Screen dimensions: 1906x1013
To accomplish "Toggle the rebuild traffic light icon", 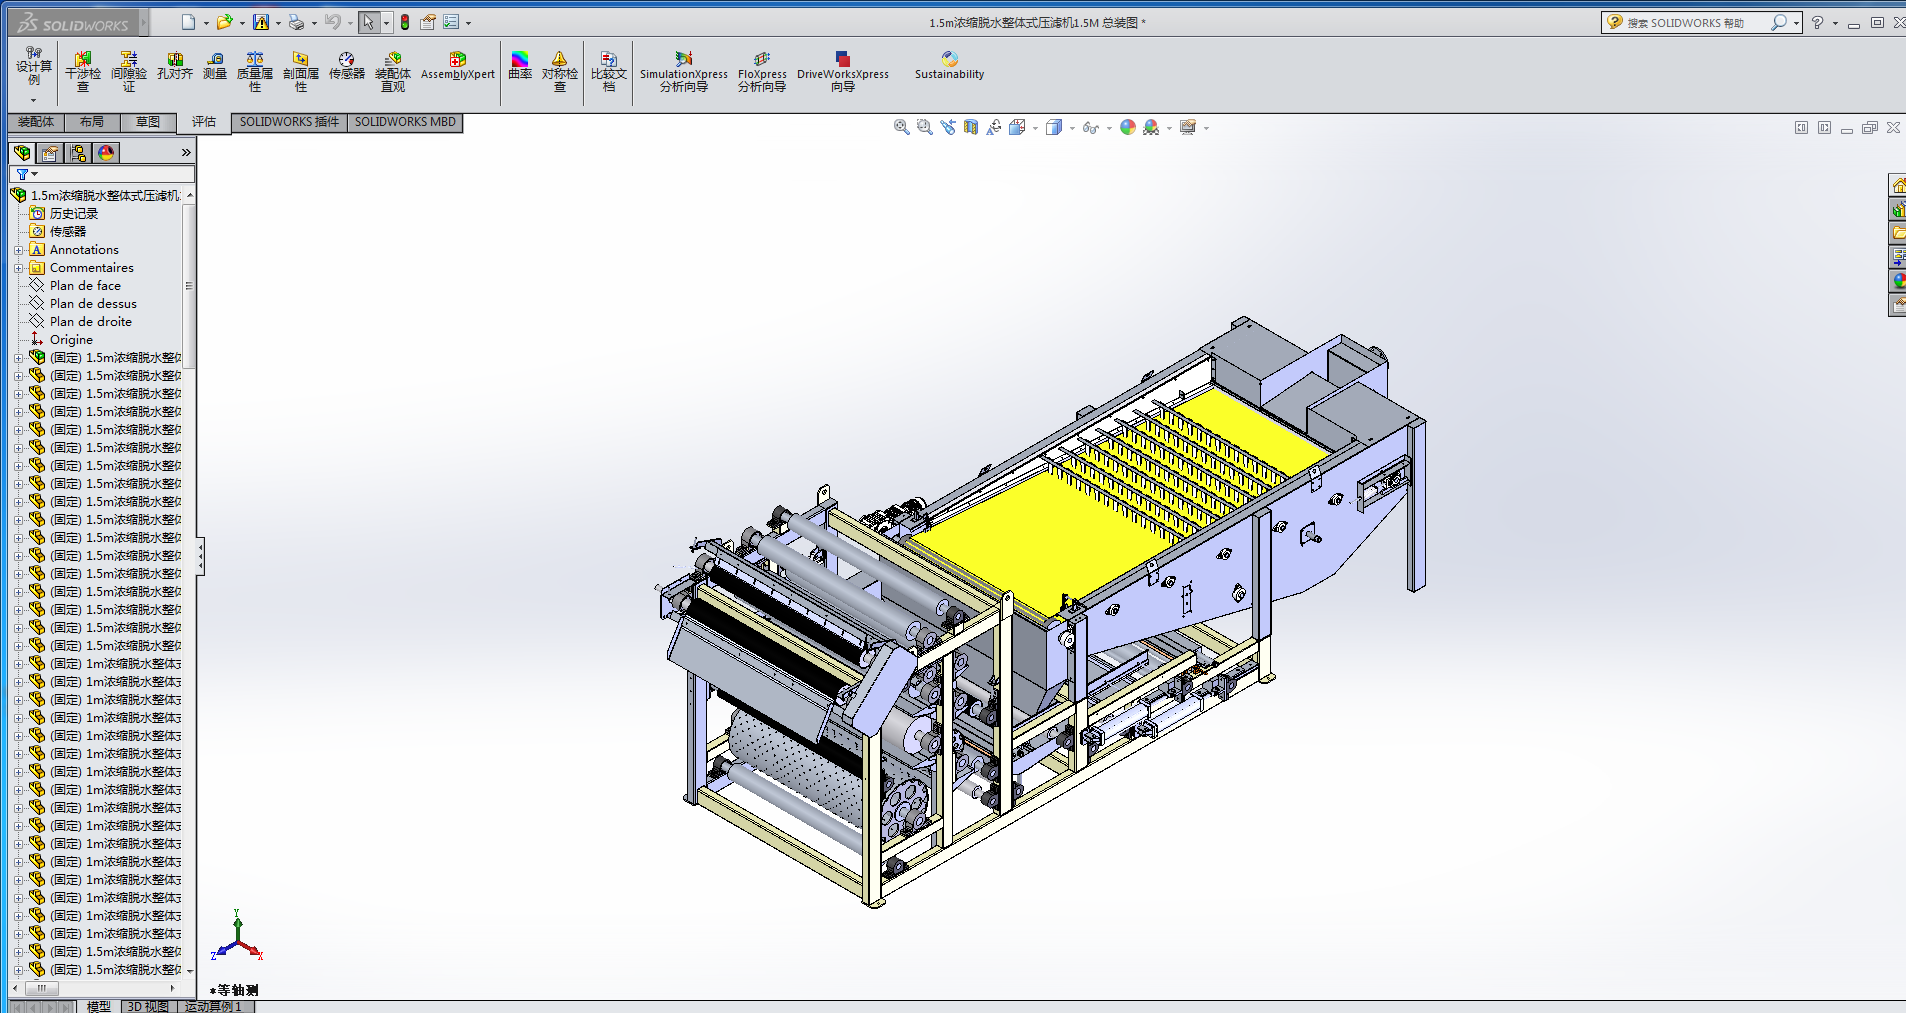I will 405,22.
